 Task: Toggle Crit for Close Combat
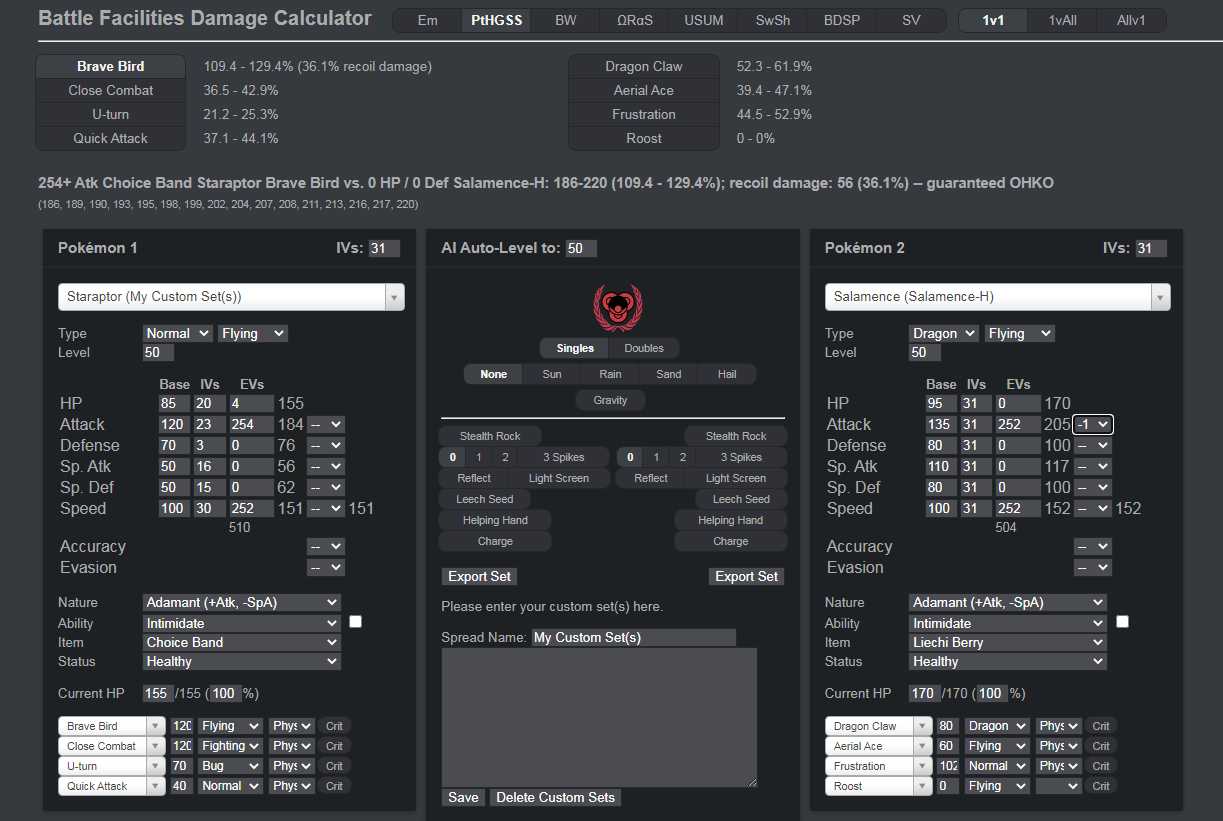tap(335, 746)
